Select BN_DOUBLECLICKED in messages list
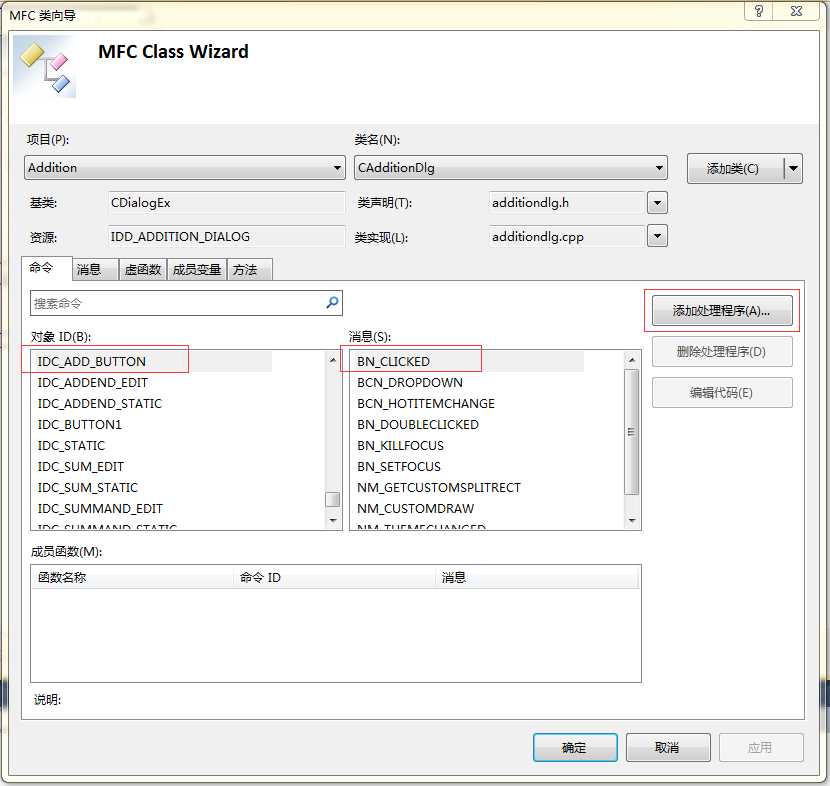 [x=418, y=424]
